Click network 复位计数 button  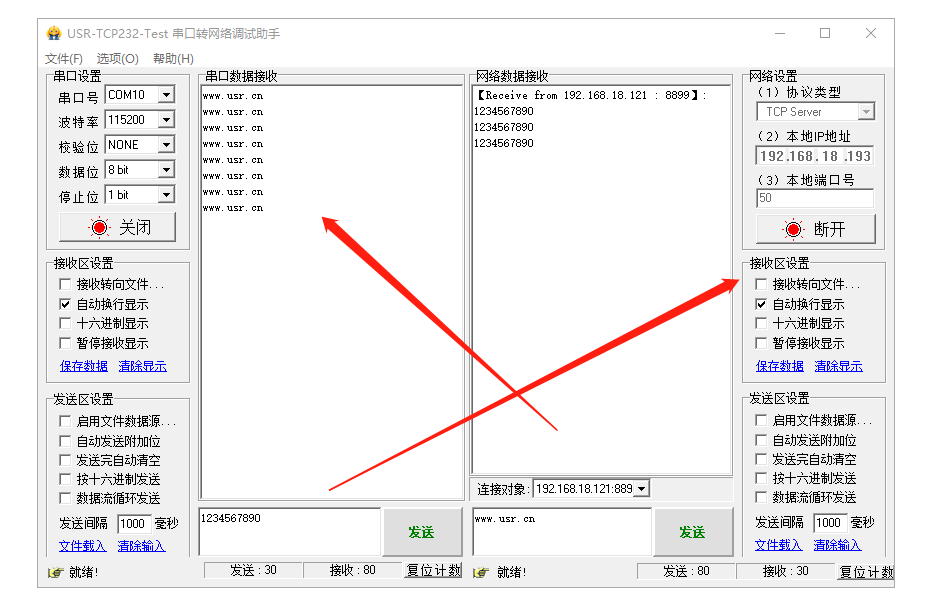866,572
